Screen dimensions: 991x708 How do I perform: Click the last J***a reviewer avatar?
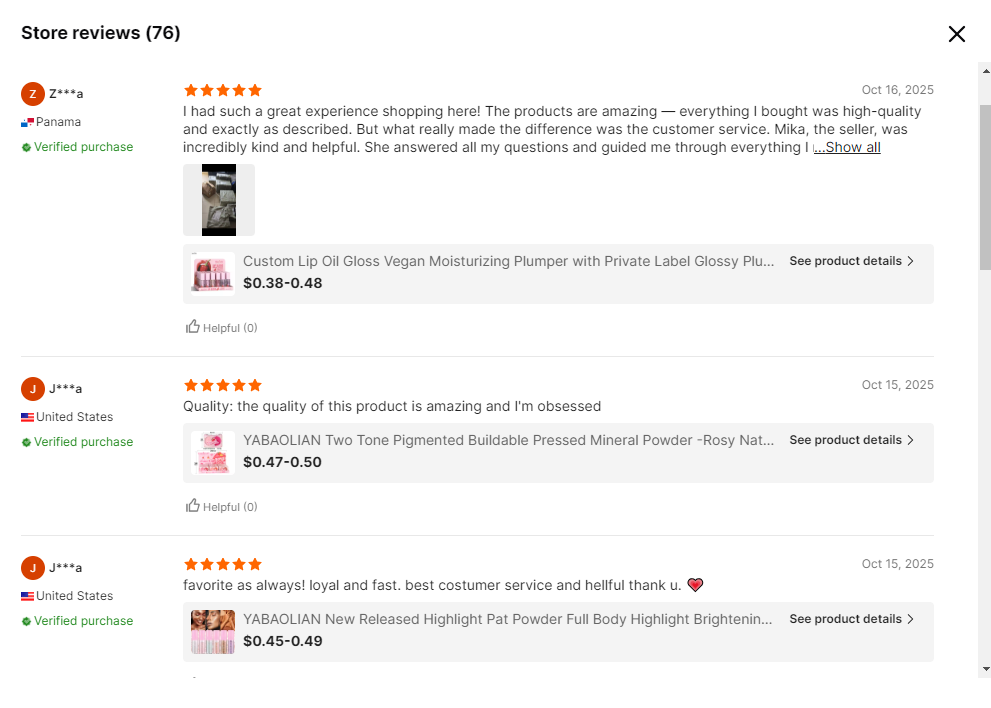(33, 568)
